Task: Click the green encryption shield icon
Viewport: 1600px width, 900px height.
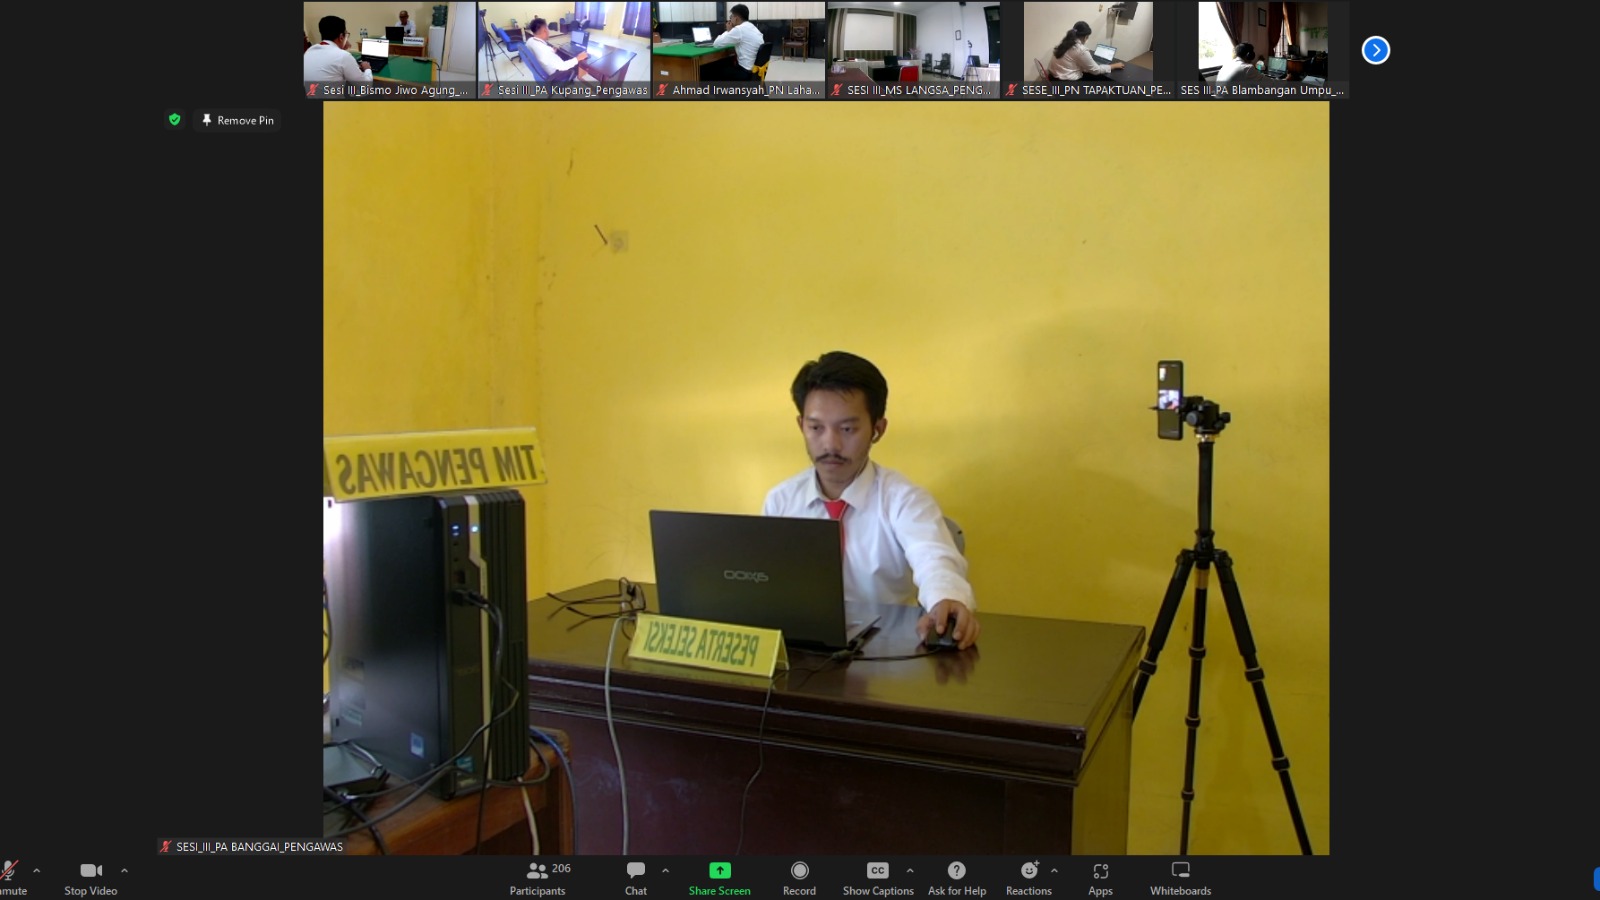Action: [175, 120]
